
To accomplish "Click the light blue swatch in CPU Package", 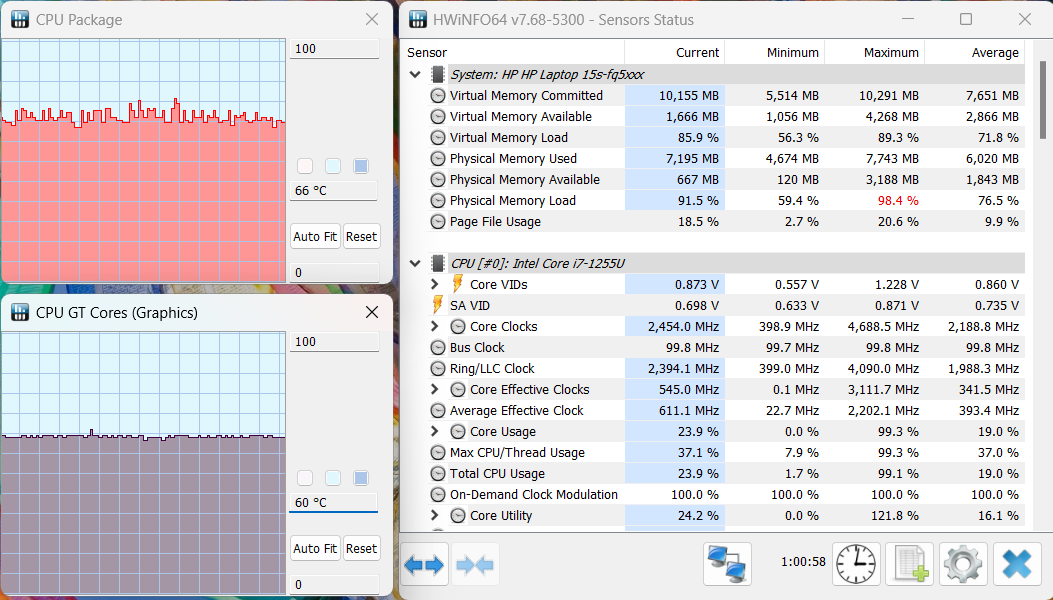I will click(333, 166).
